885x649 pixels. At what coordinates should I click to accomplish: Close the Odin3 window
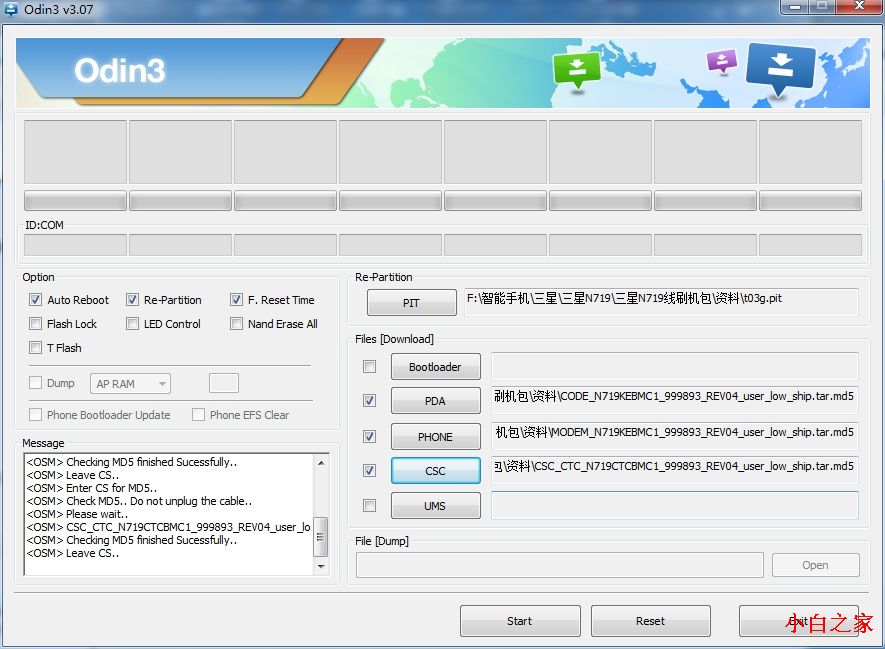click(x=859, y=6)
